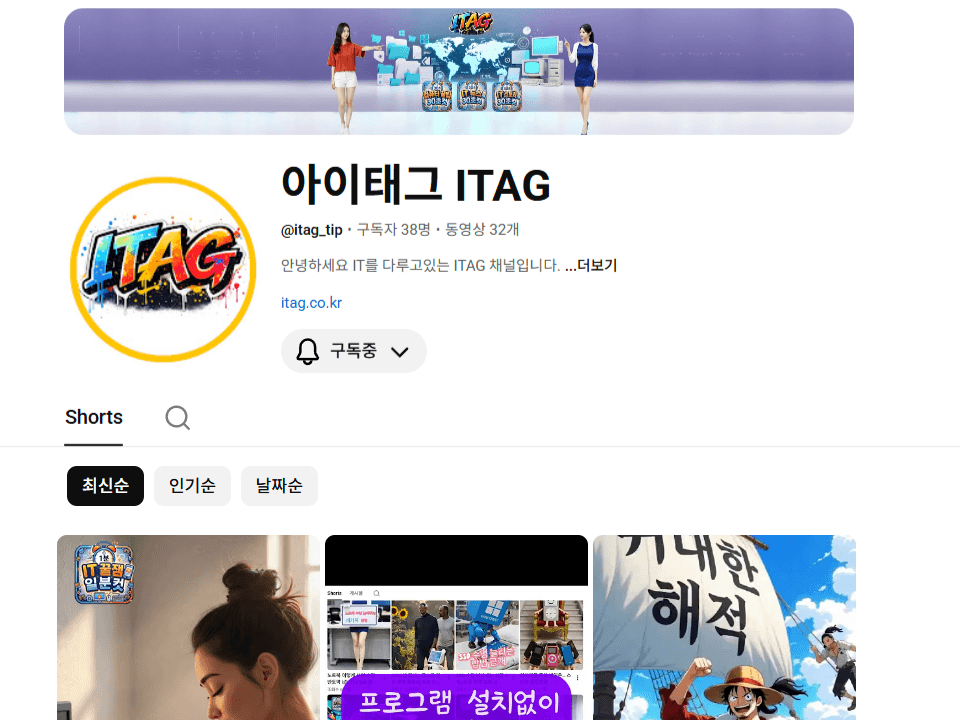Play the 거대한 해적 pirate short

coord(724,628)
